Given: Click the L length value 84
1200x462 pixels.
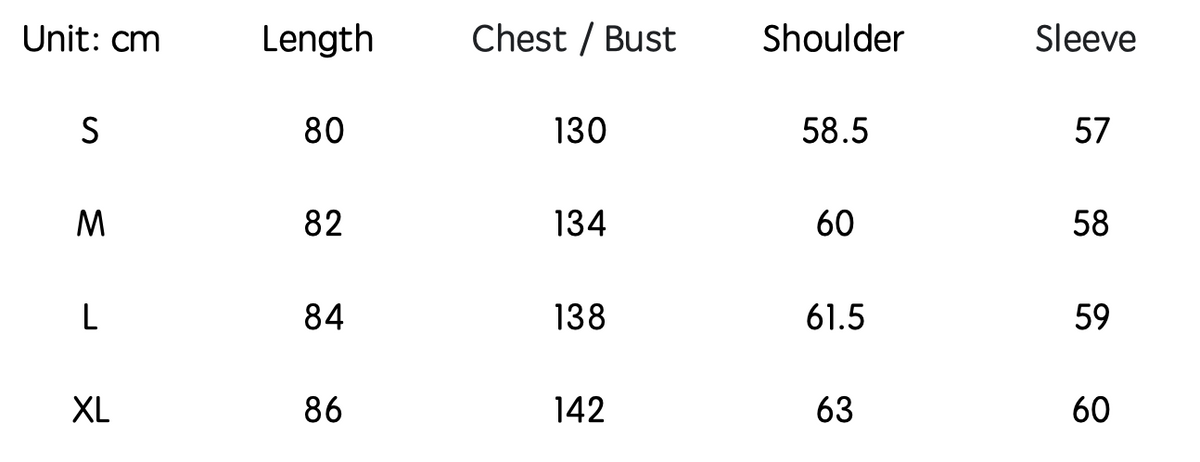Looking at the screenshot, I should click(x=323, y=317).
